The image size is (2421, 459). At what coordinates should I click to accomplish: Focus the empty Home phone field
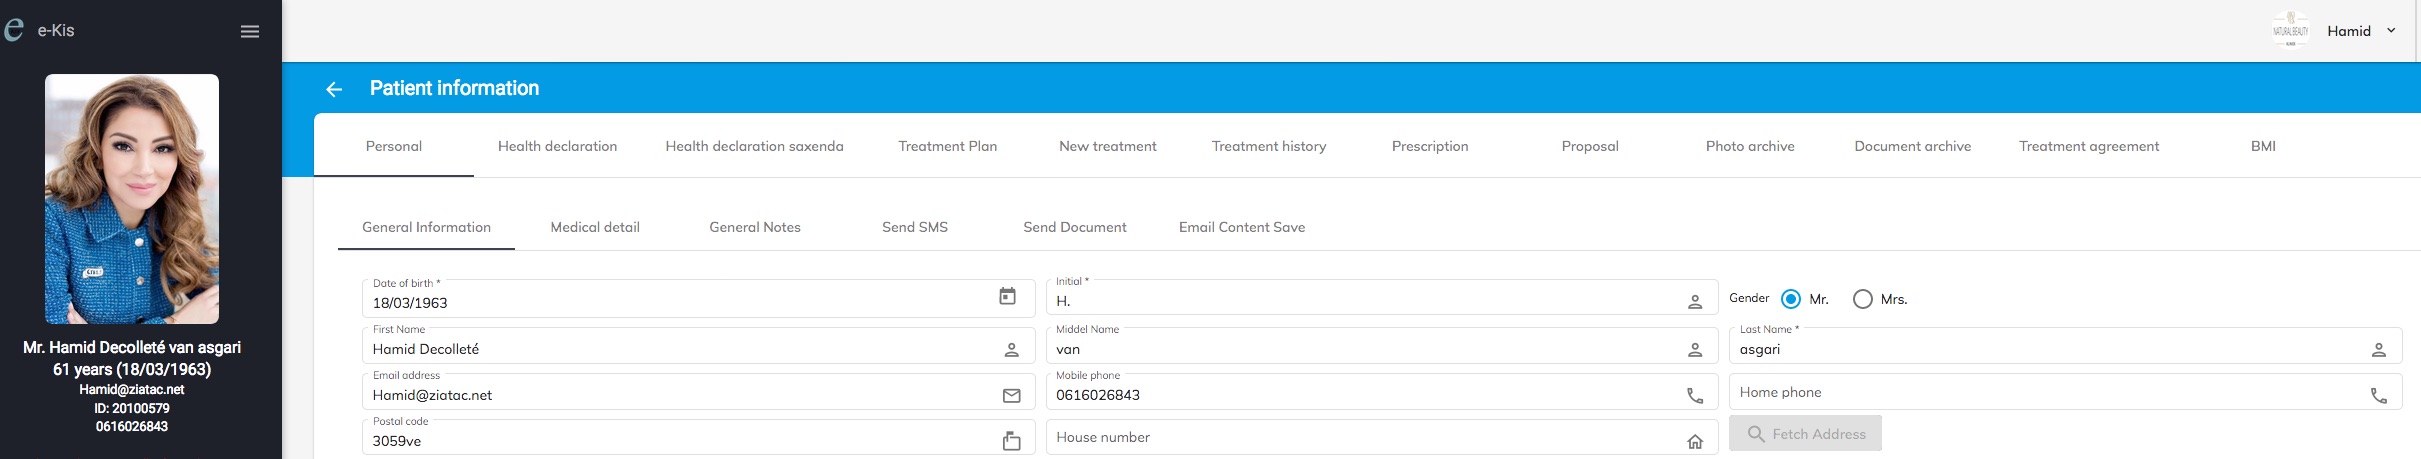pyautogui.click(x=2065, y=391)
